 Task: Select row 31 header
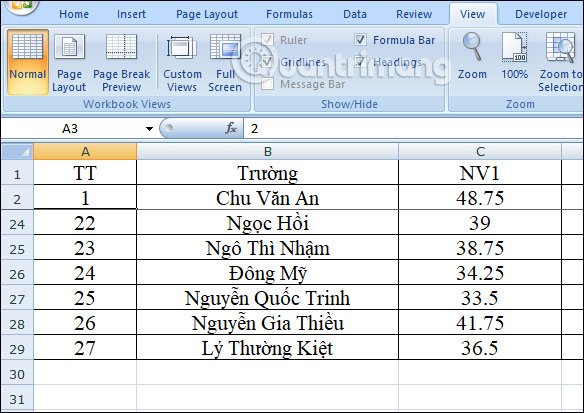pyautogui.click(x=17, y=398)
